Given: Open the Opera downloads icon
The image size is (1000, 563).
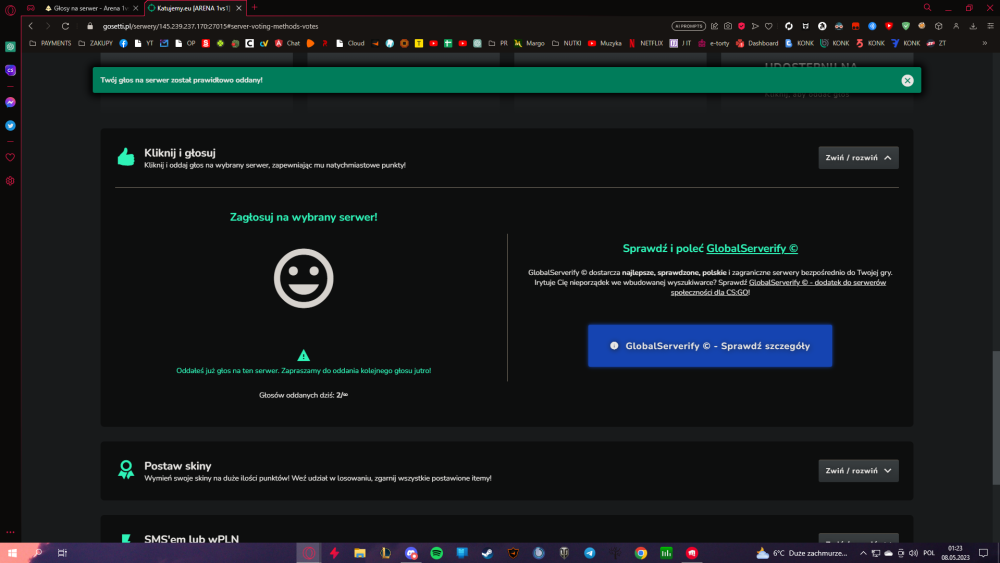Looking at the screenshot, I should pyautogui.click(x=973, y=26).
